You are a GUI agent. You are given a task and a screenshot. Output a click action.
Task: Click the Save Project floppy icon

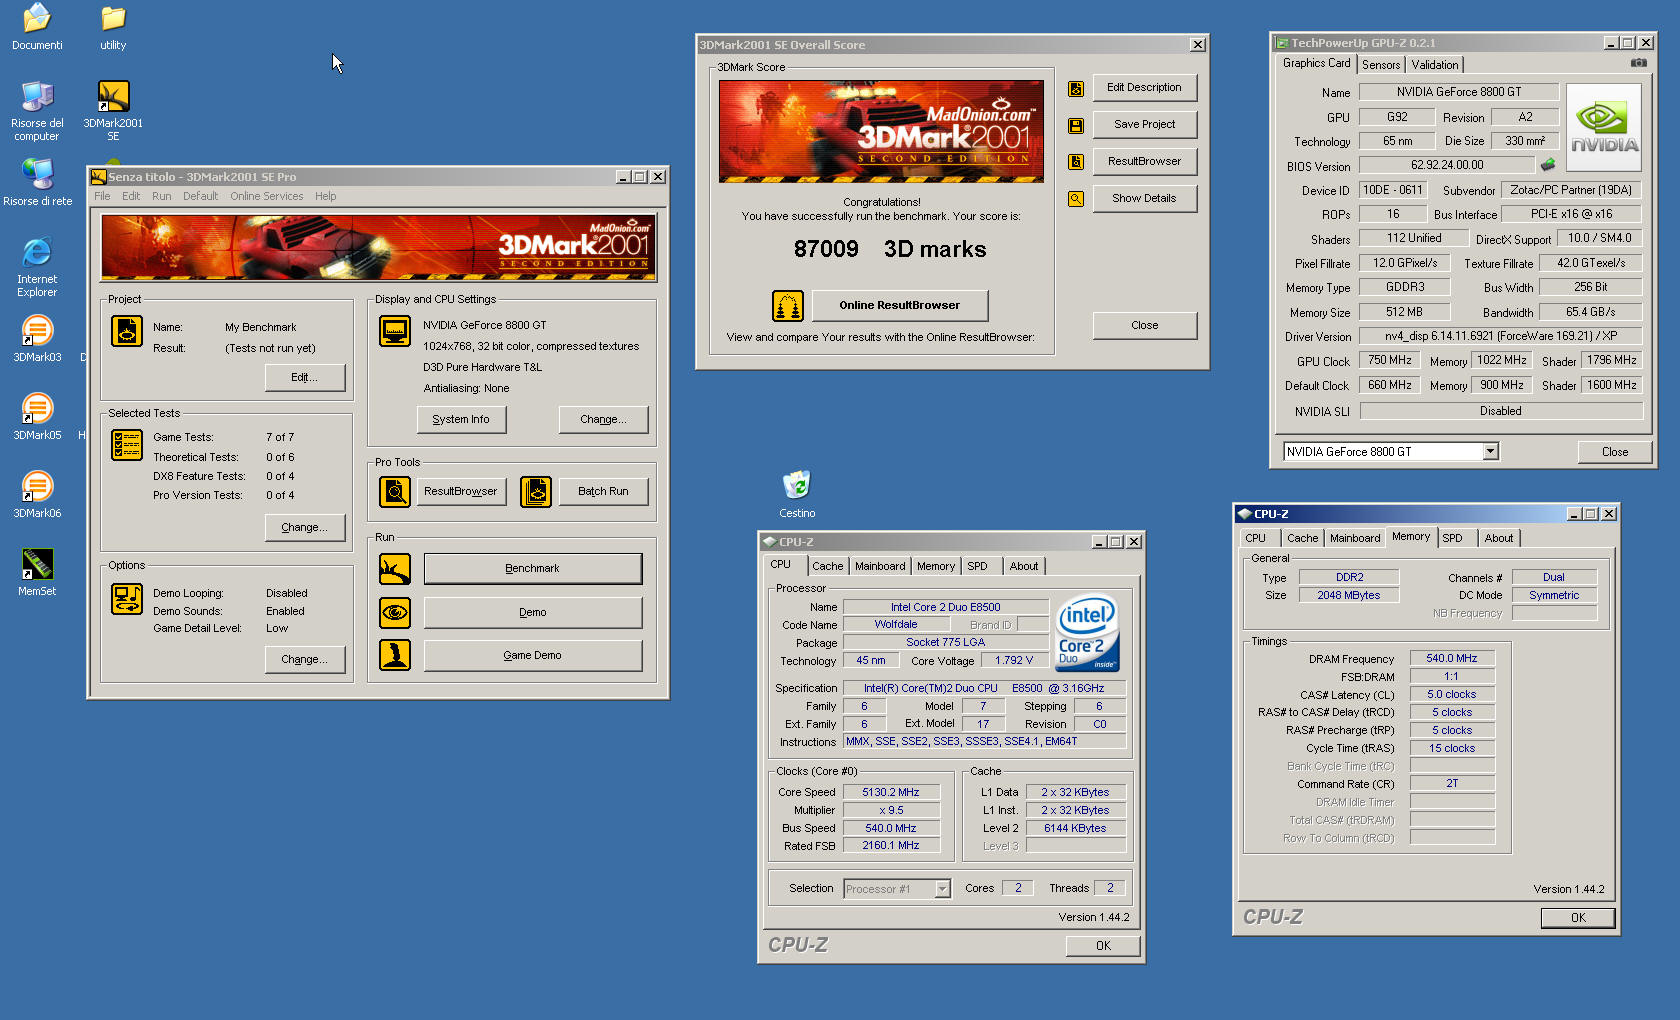(1076, 125)
